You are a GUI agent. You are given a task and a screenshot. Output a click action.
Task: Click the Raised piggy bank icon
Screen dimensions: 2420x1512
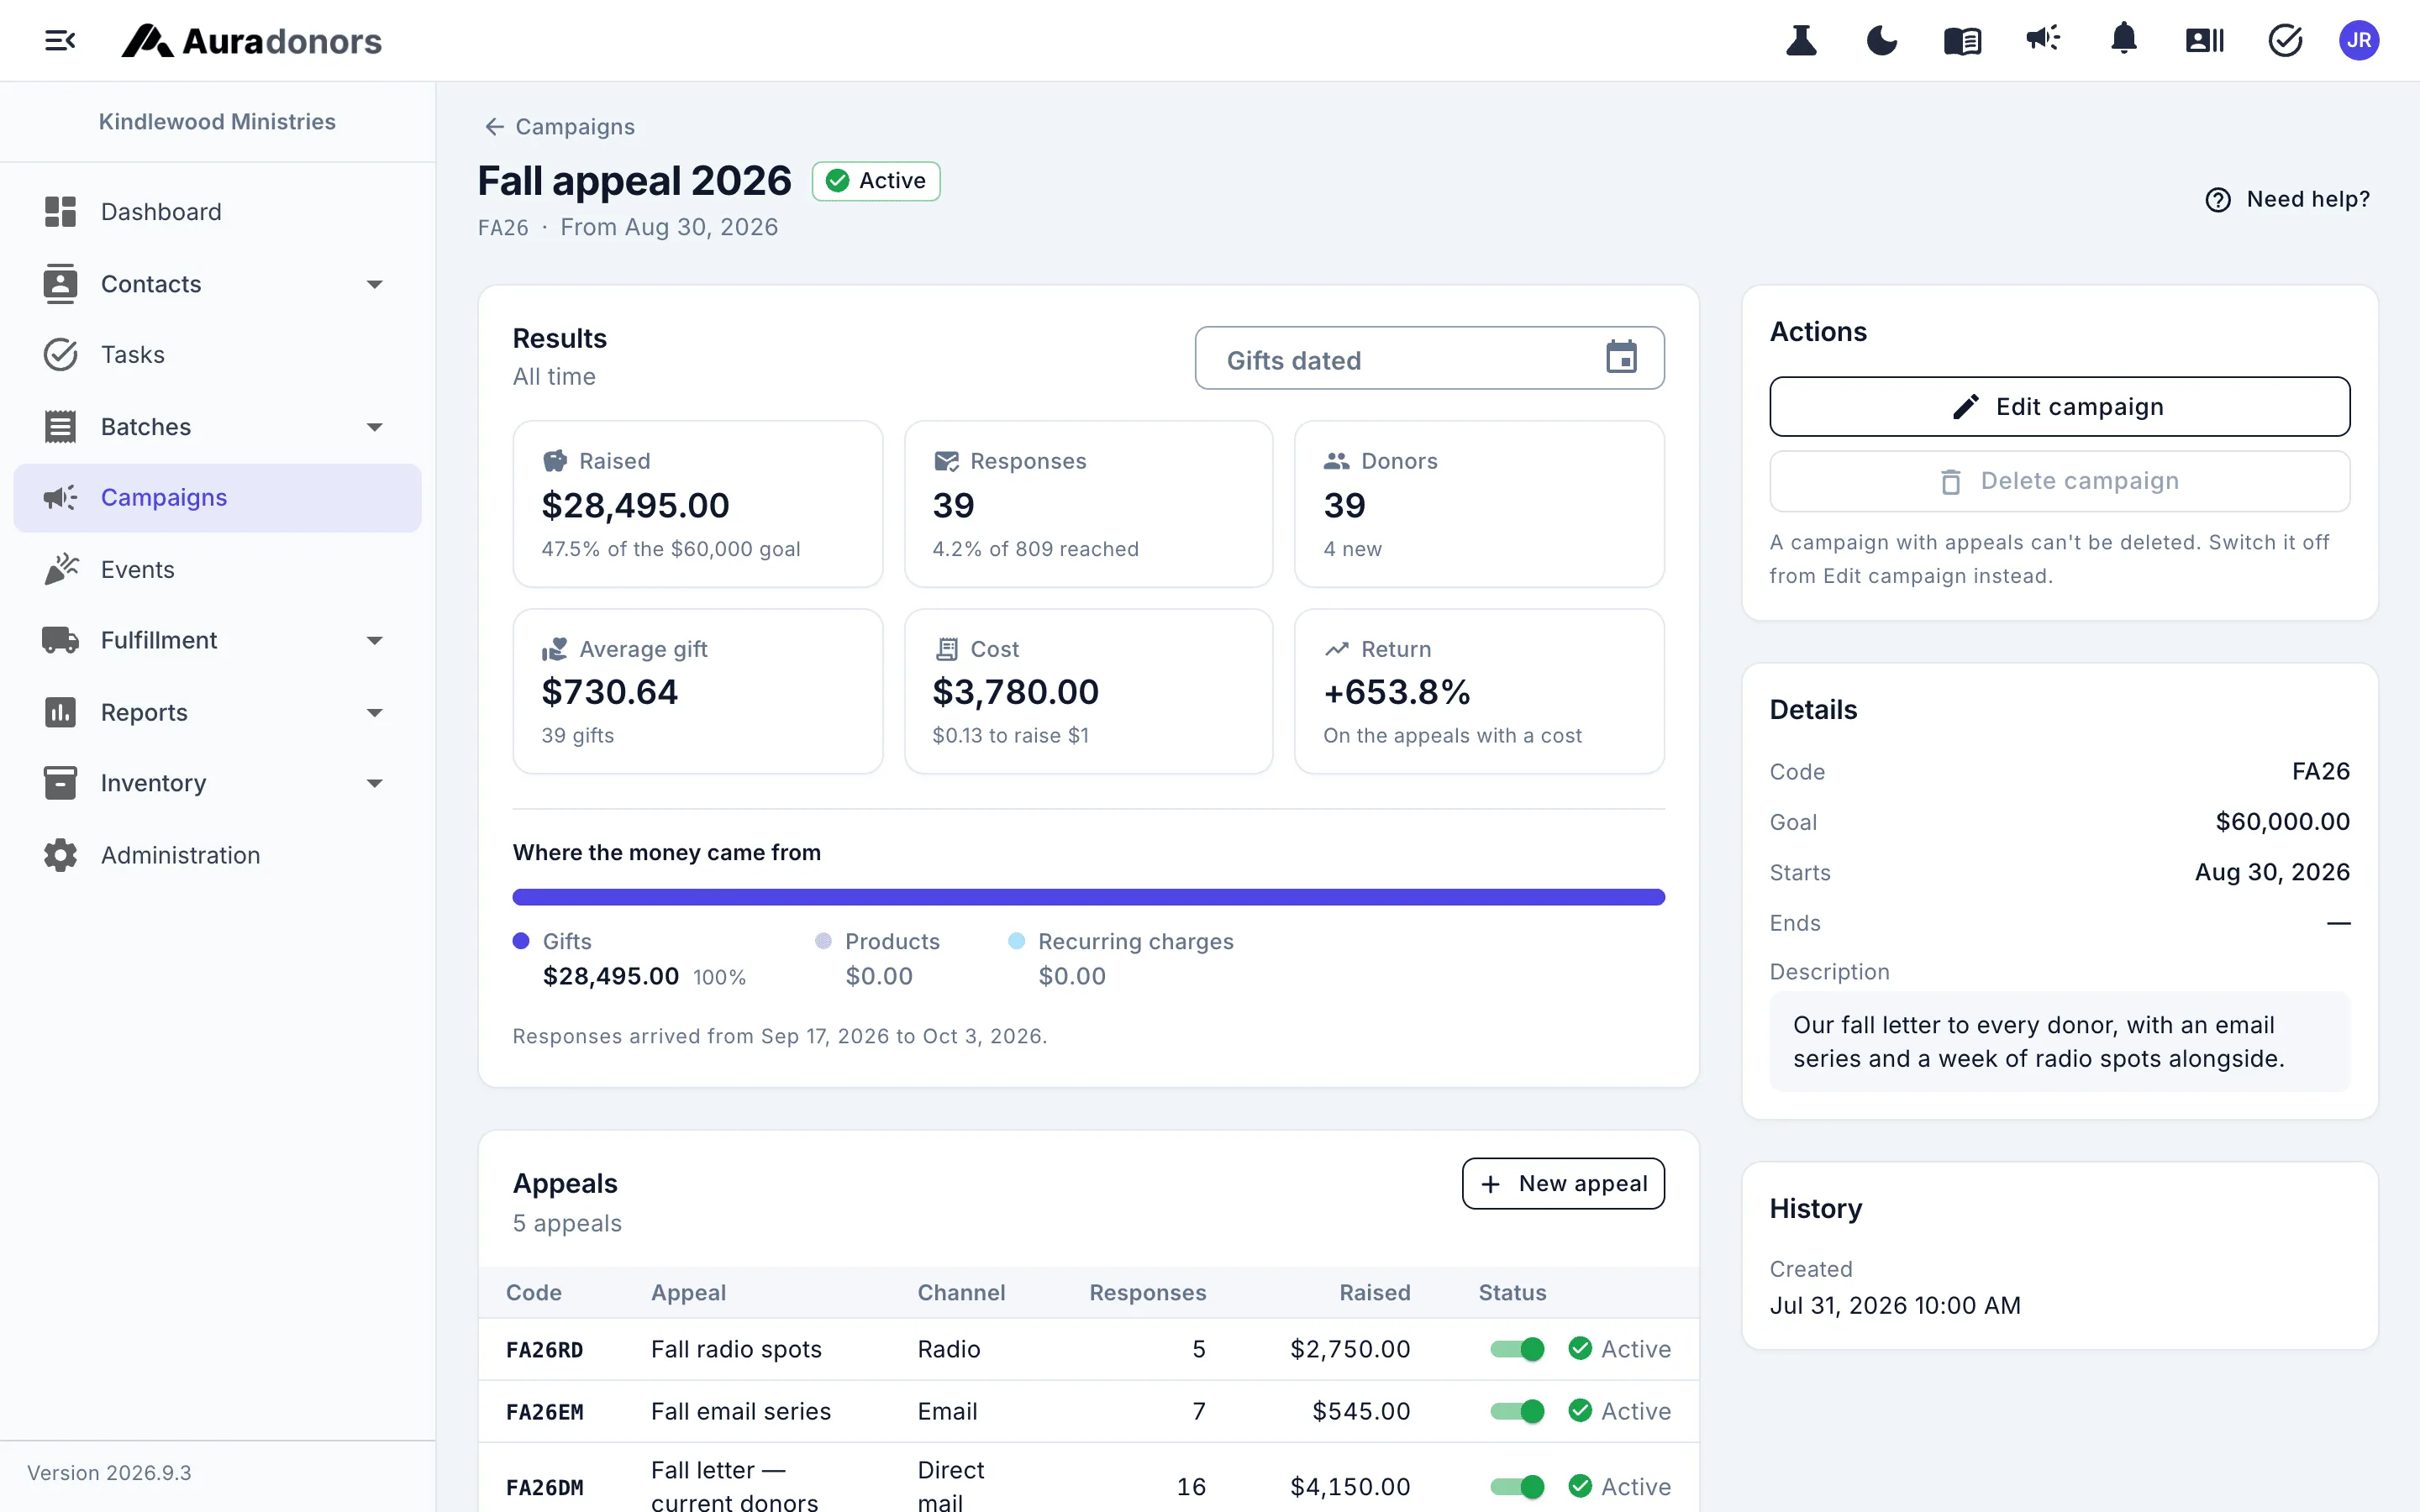(555, 461)
